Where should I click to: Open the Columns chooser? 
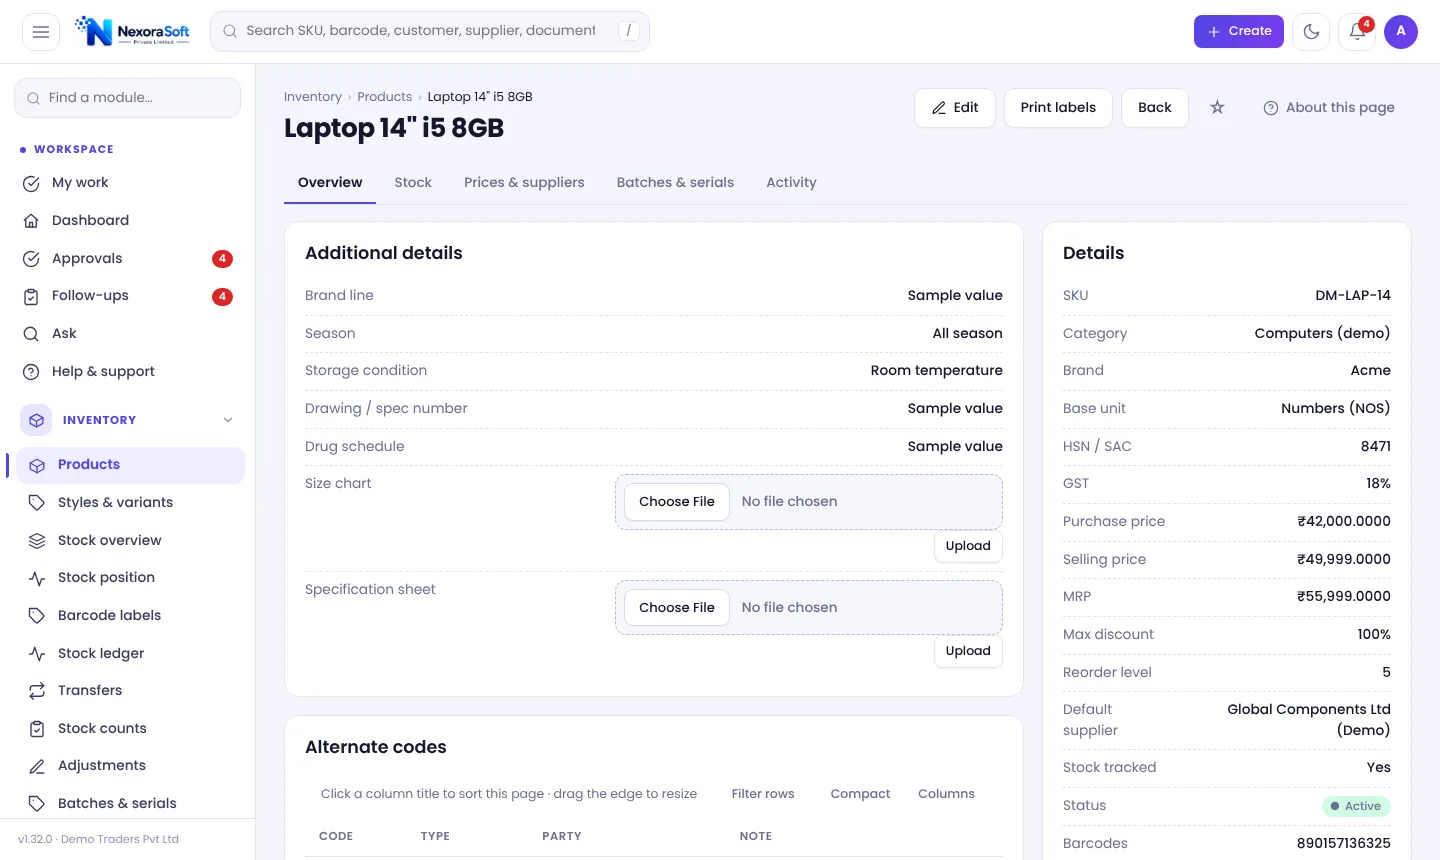946,794
